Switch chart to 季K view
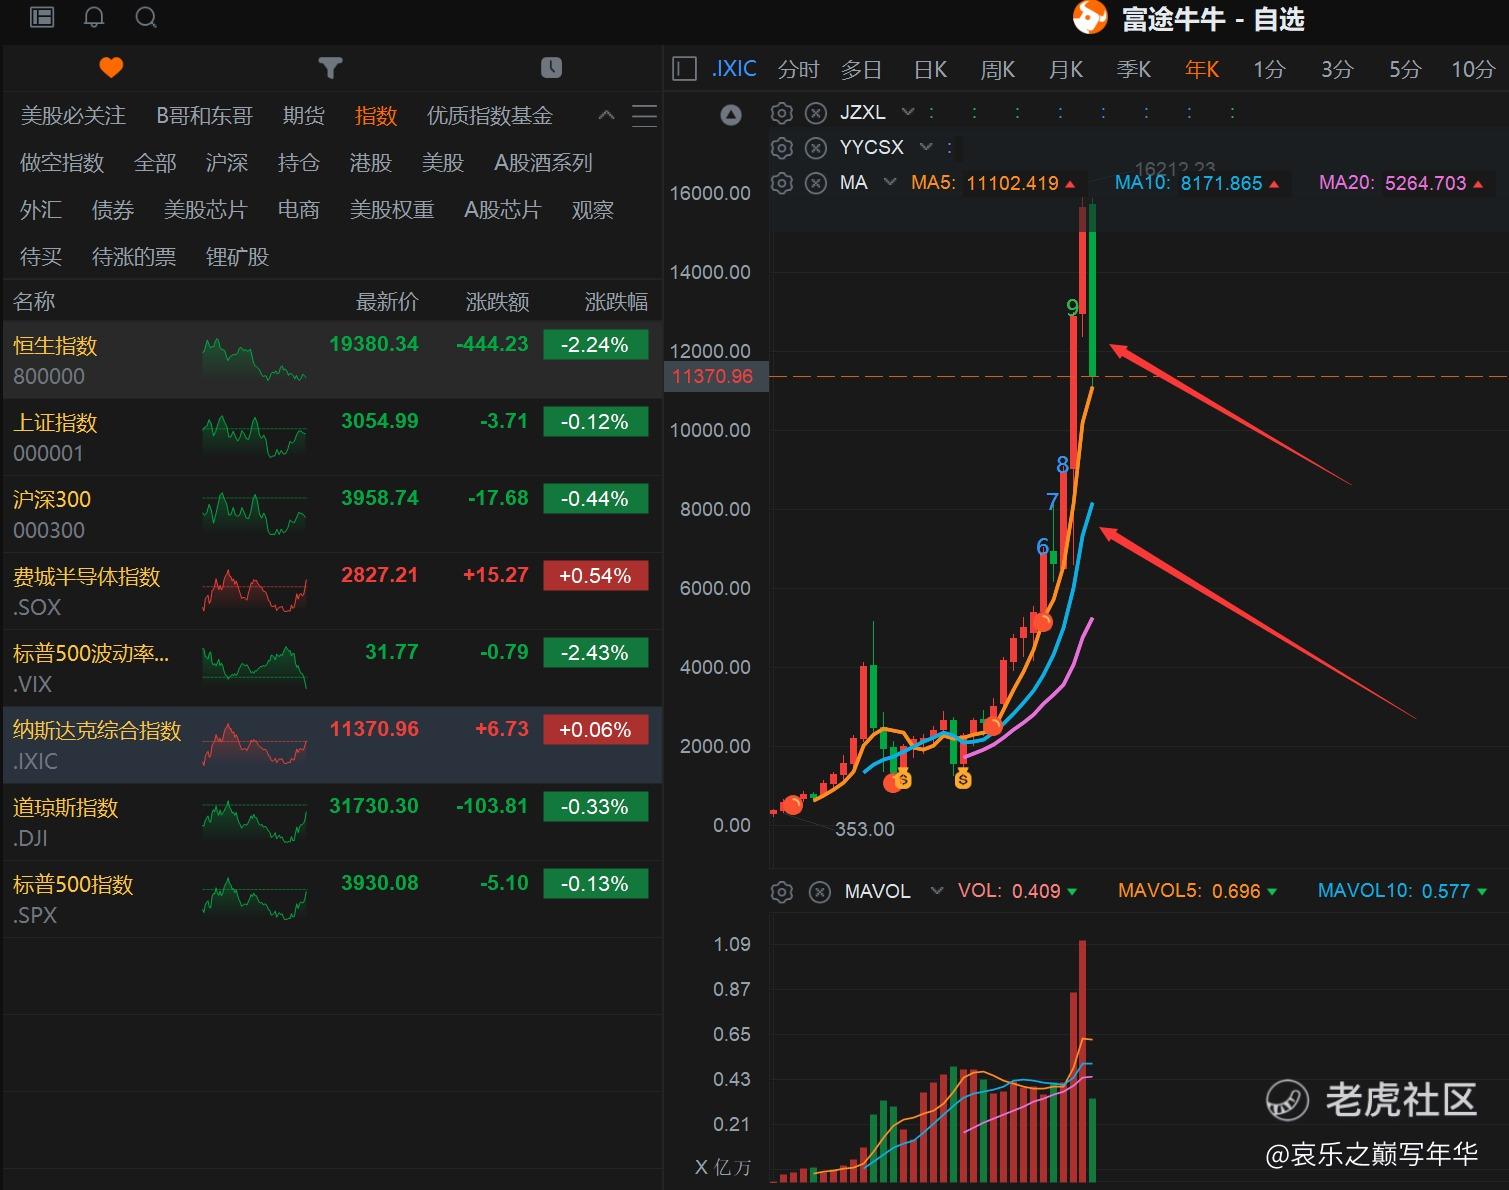The height and width of the screenshot is (1190, 1509). pyautogui.click(x=1133, y=69)
